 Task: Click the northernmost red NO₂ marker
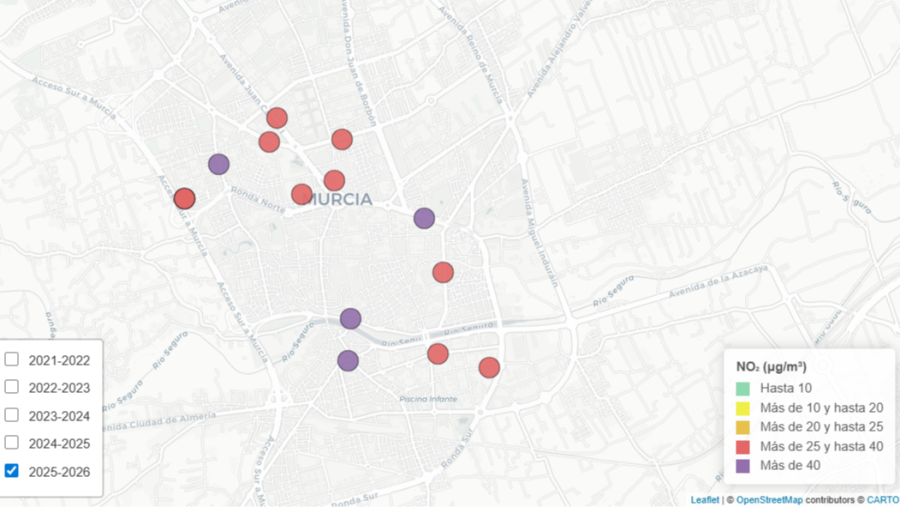[277, 118]
